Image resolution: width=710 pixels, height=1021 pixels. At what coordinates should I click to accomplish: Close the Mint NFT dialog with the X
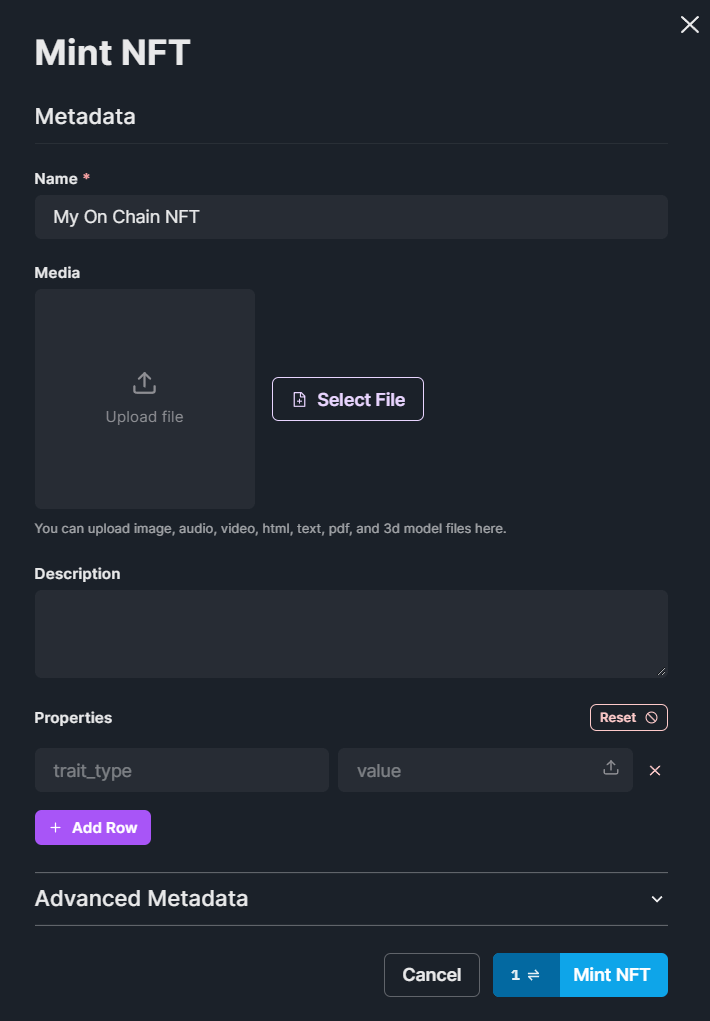coord(689,24)
